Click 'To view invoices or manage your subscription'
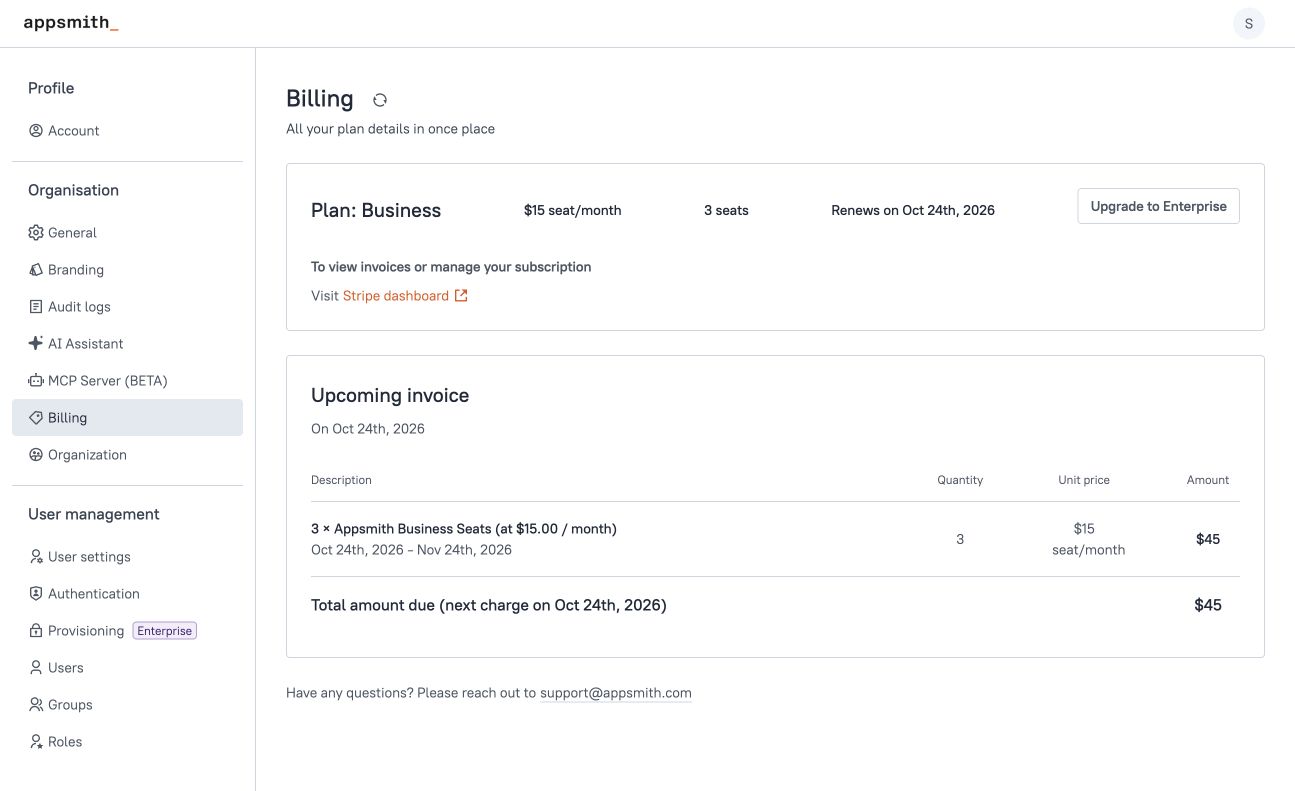Image resolution: width=1295 pixels, height=791 pixels. click(451, 267)
